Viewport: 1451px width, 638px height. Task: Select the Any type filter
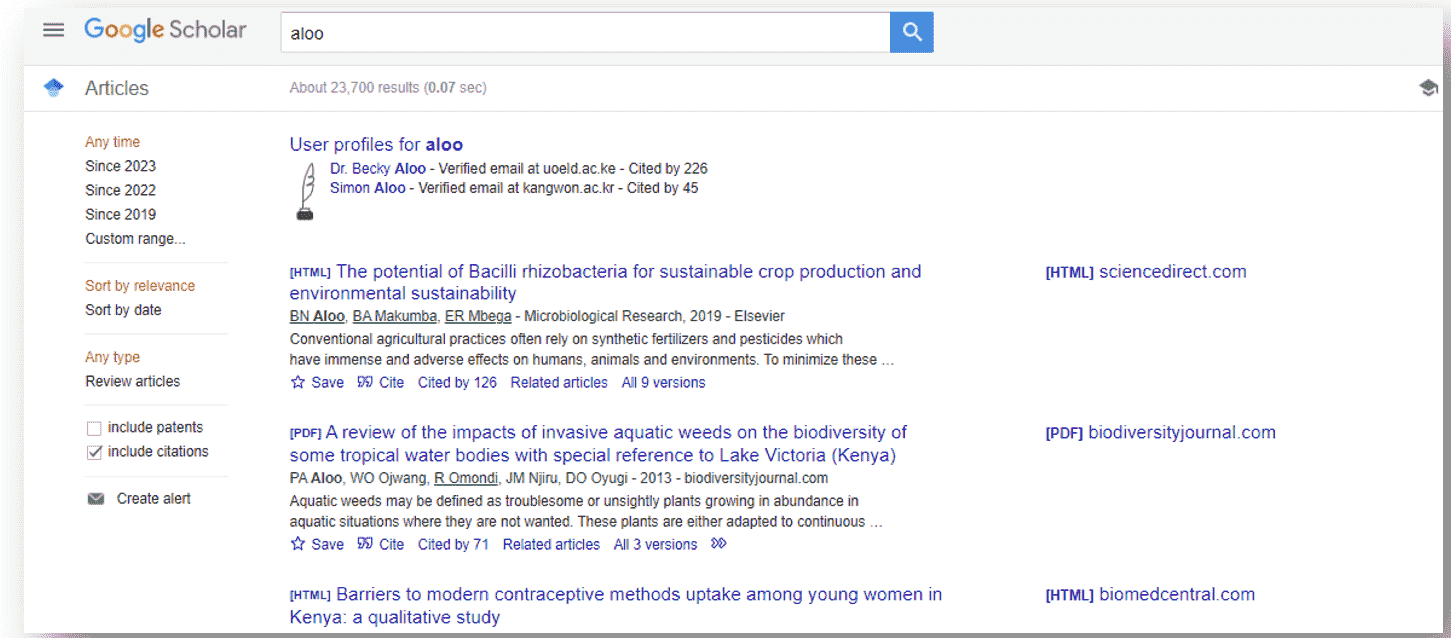112,357
